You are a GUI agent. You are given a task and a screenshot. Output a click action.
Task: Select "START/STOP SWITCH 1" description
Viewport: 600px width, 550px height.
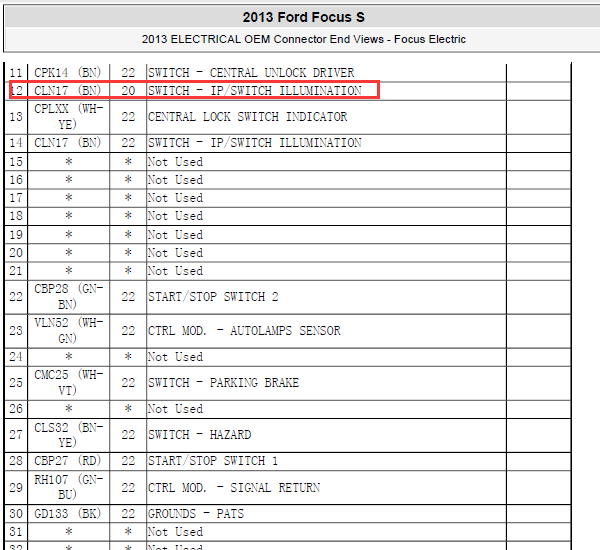pos(213,460)
